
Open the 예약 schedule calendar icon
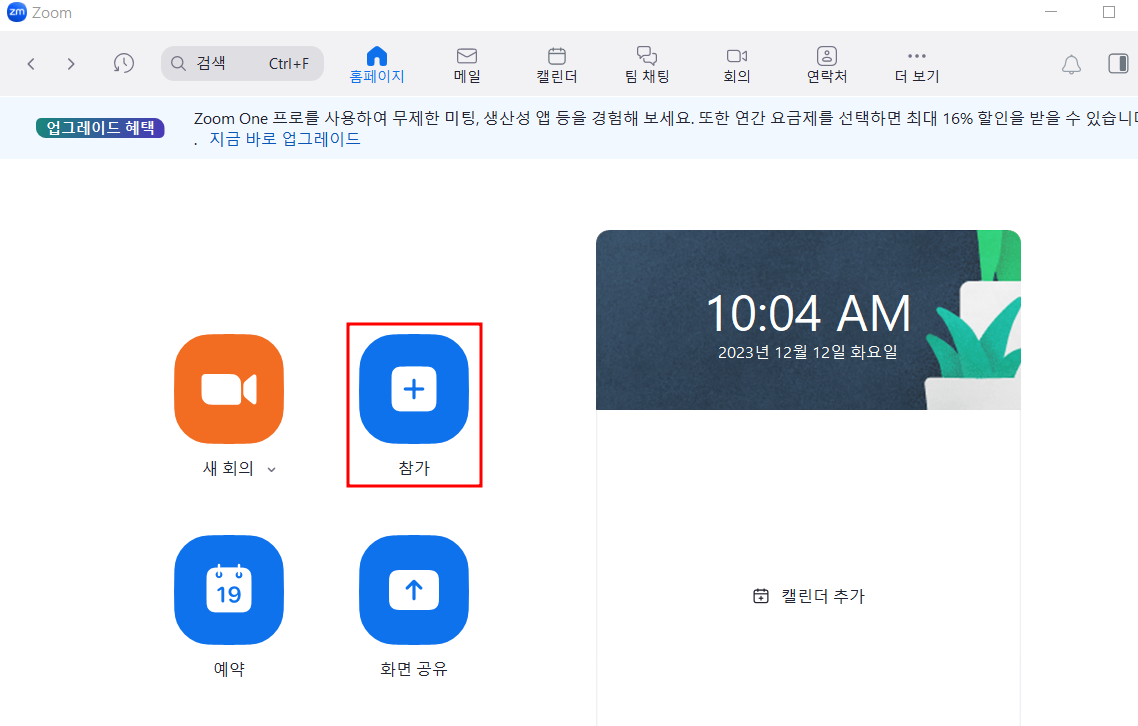pos(229,590)
